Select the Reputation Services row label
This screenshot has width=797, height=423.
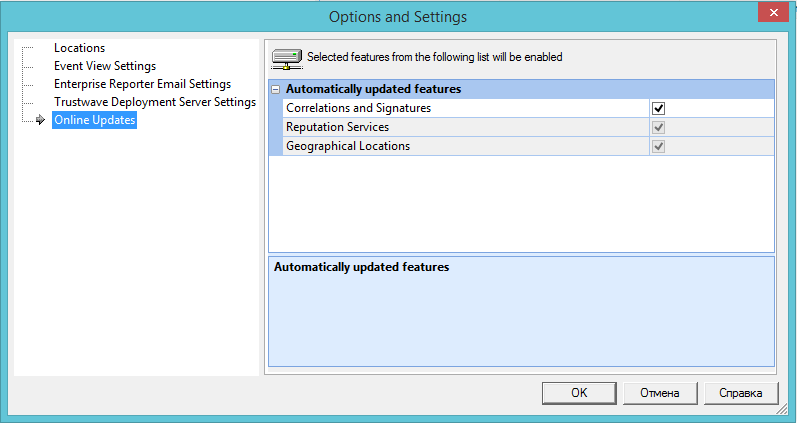337,127
